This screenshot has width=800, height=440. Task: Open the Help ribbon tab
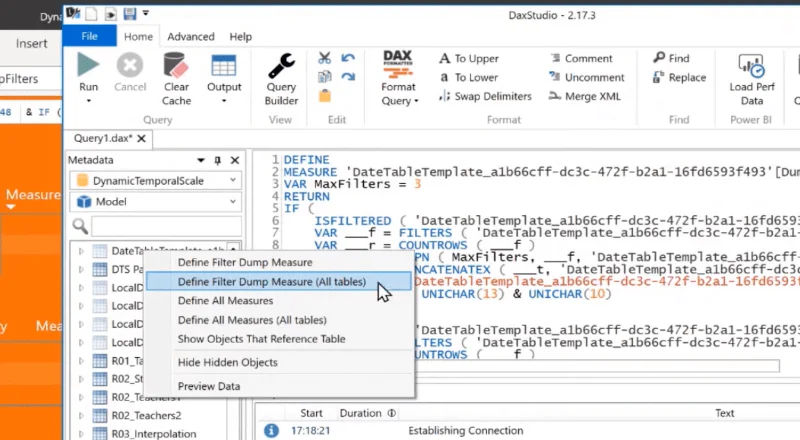240,37
